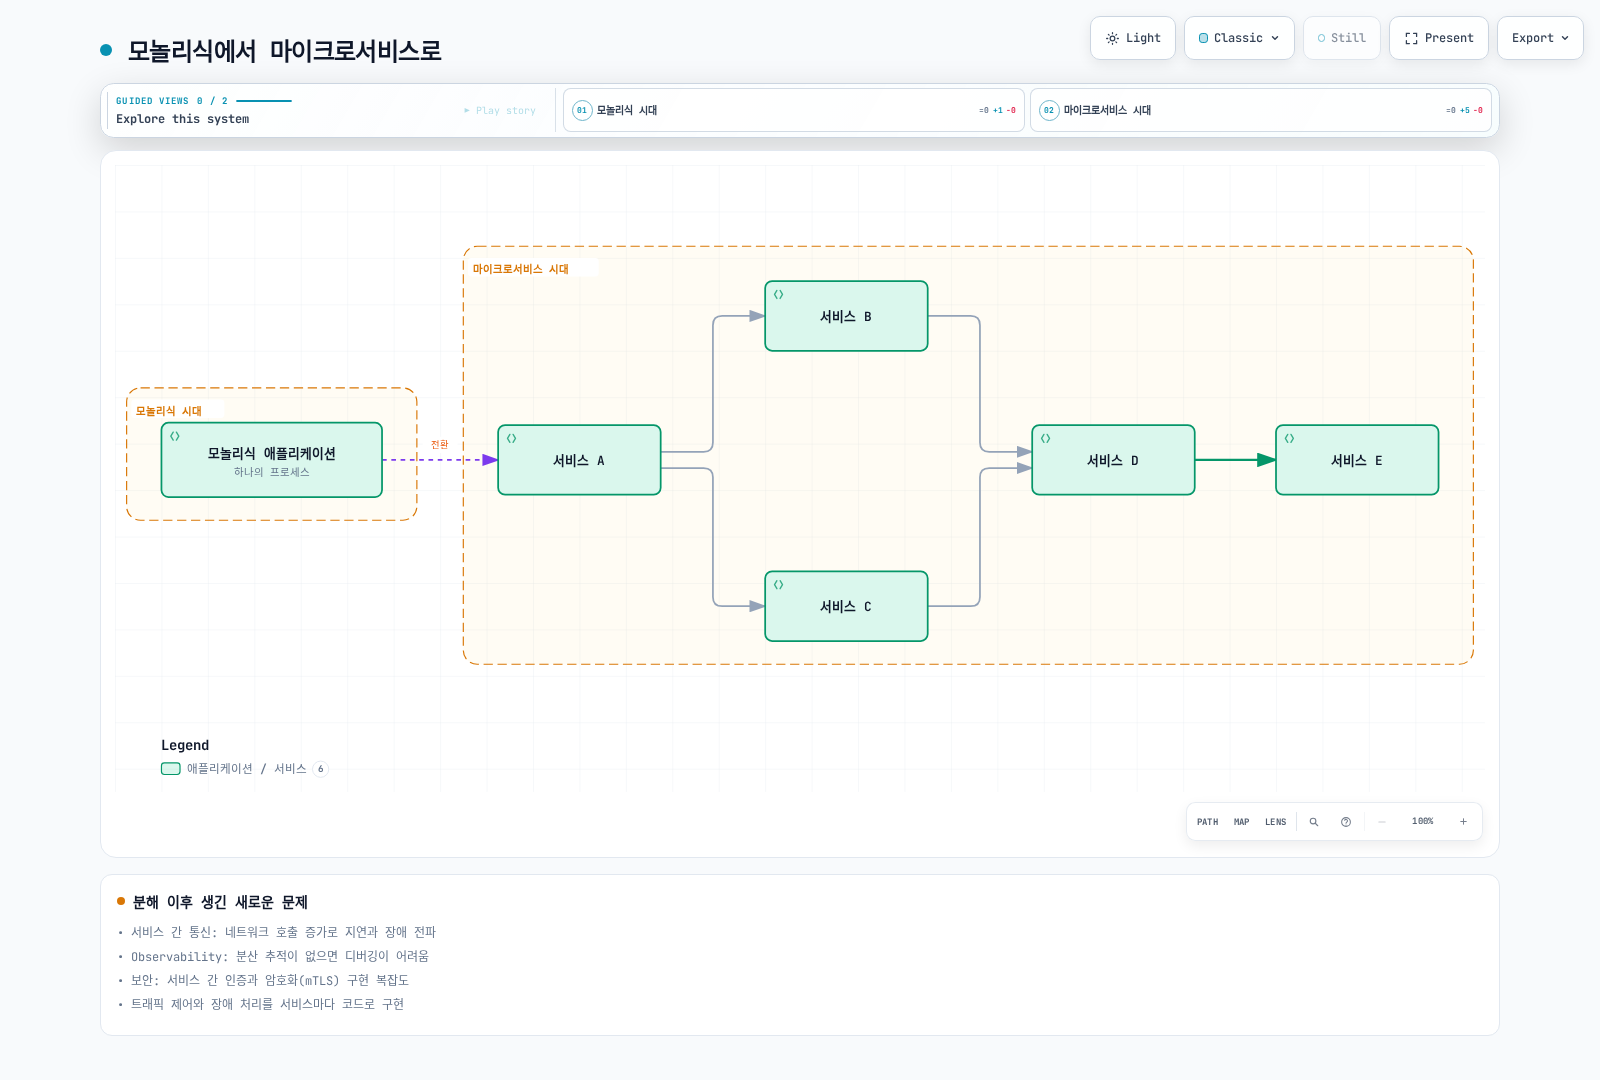The image size is (1600, 1080).
Task: Click the 모놀리식 시대 group label
Action: [169, 411]
